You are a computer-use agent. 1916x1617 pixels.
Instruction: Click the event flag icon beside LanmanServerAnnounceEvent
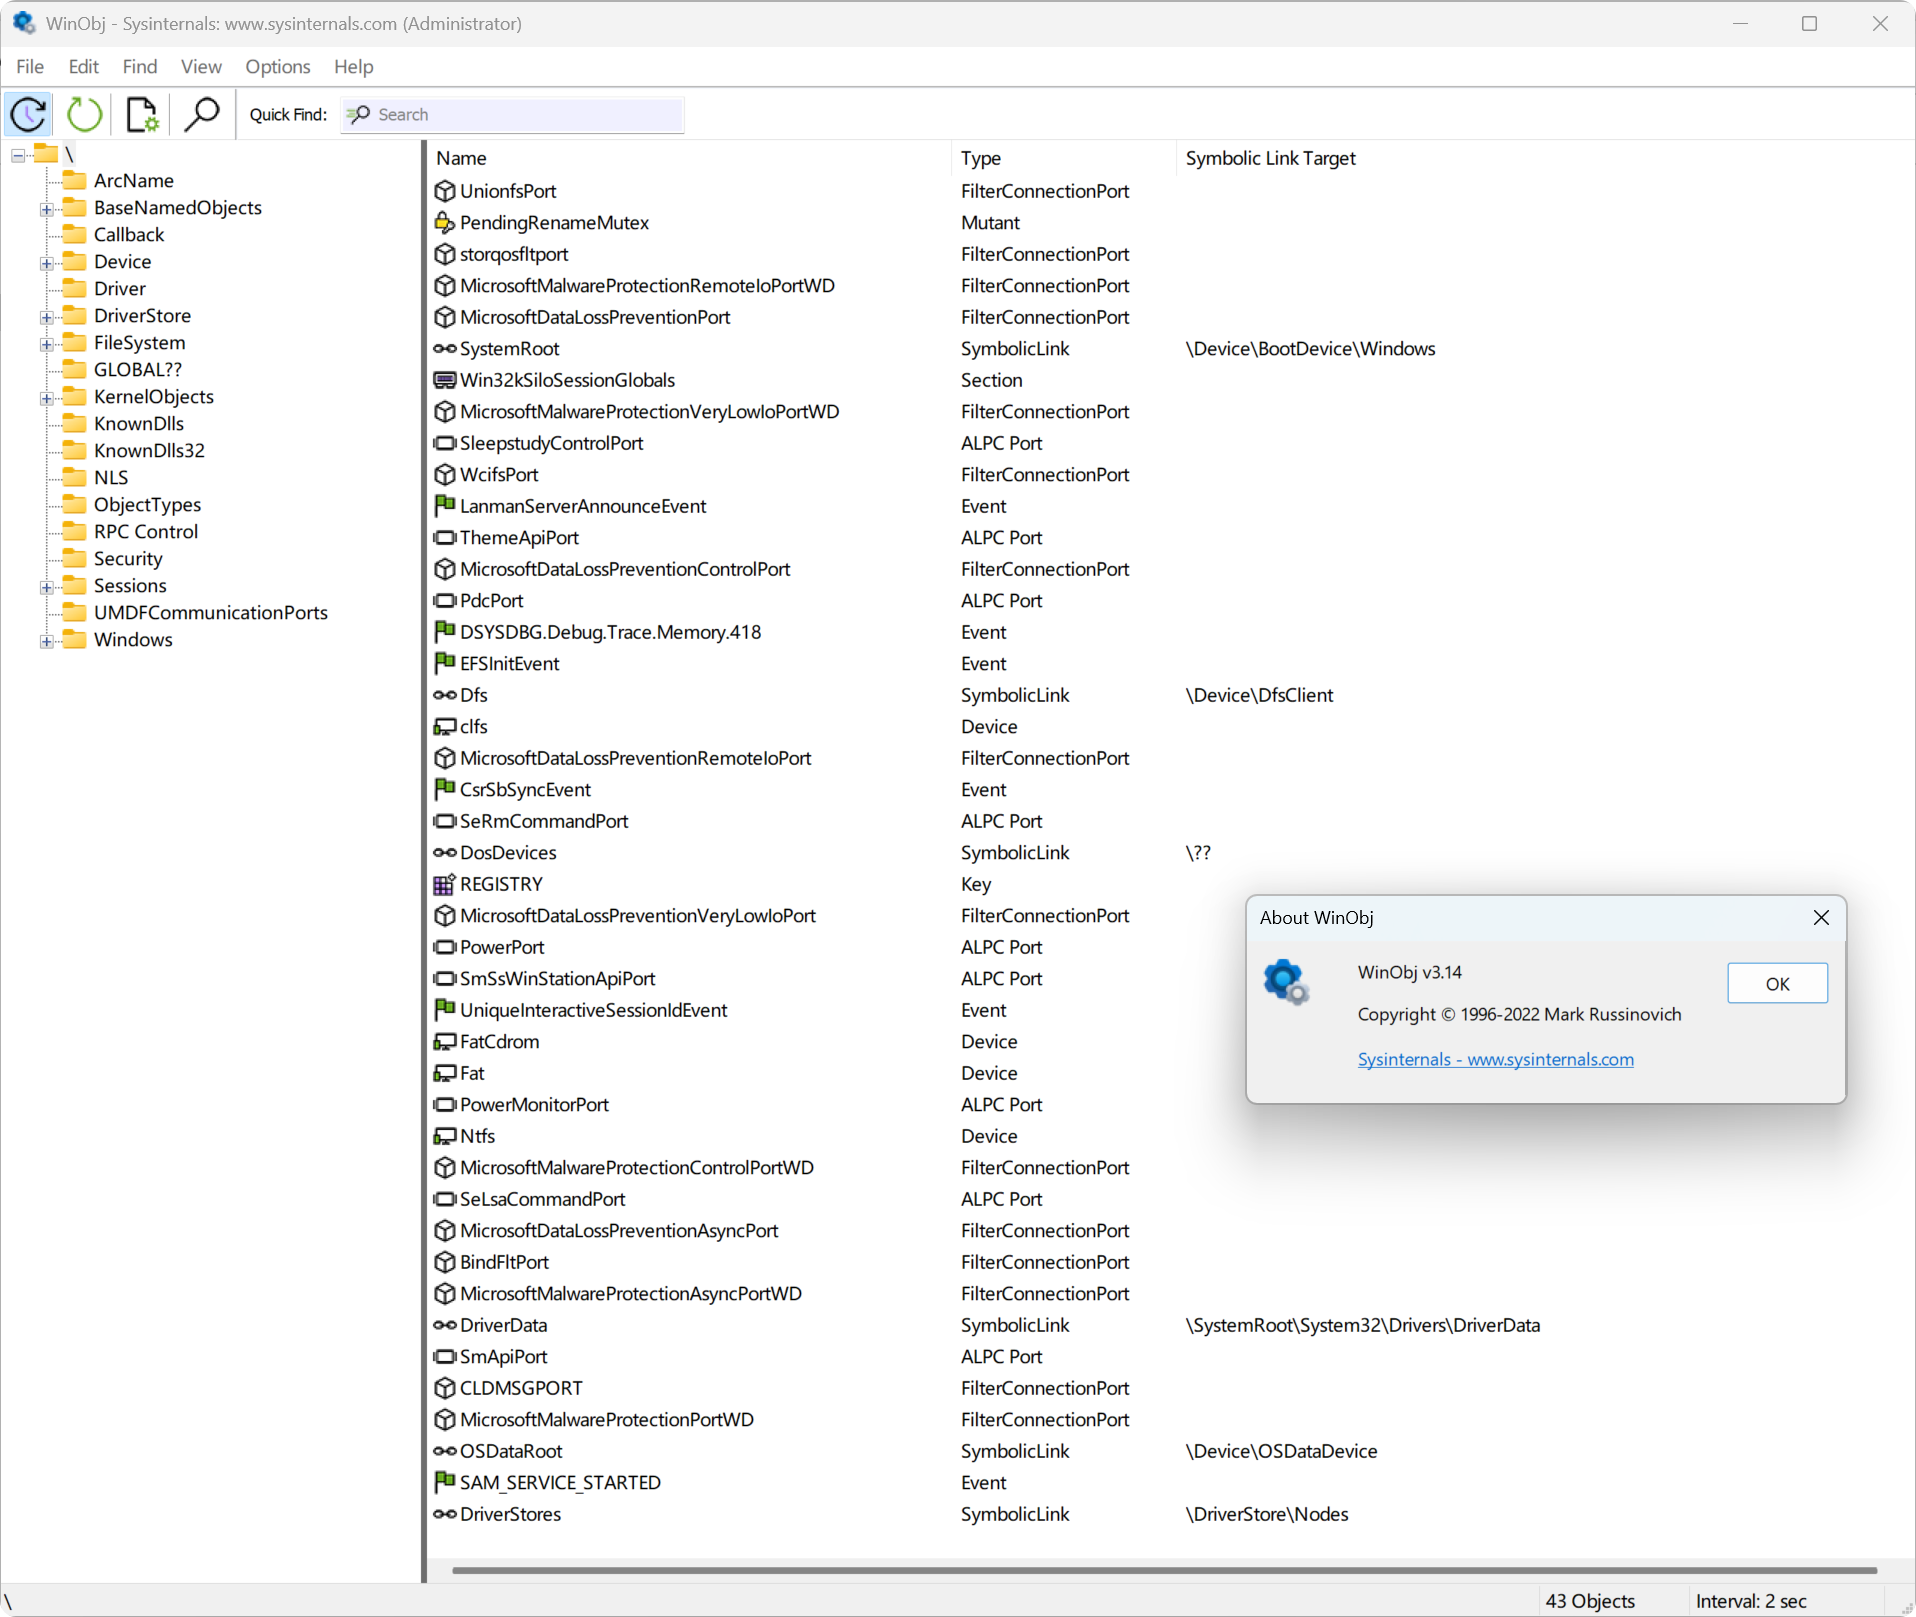point(445,506)
